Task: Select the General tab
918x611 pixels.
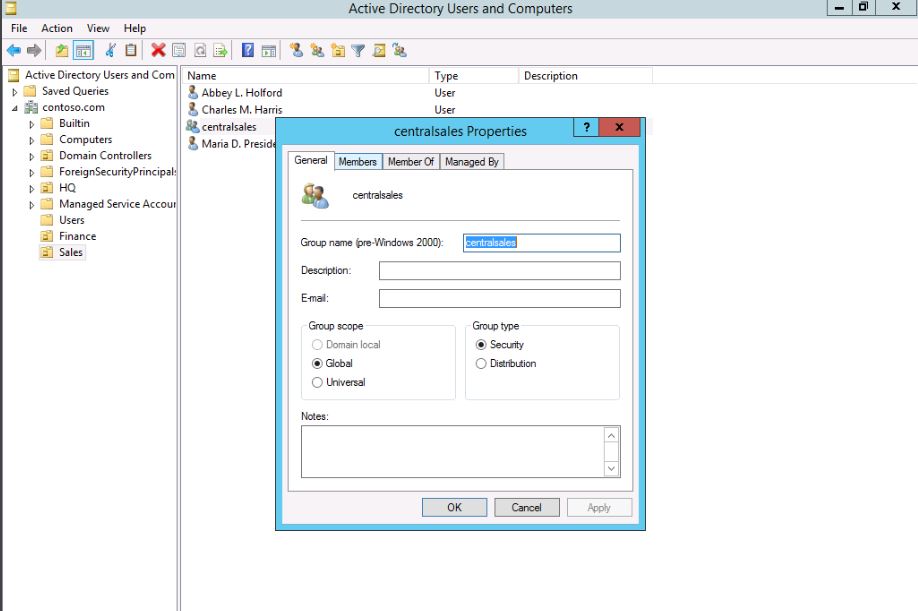Action: 311,160
